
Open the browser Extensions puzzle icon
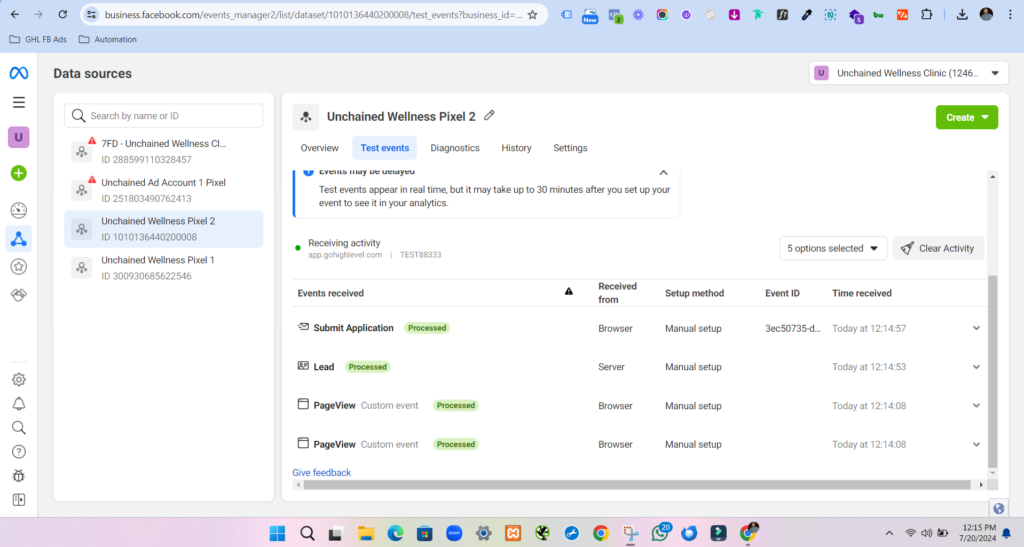926,14
